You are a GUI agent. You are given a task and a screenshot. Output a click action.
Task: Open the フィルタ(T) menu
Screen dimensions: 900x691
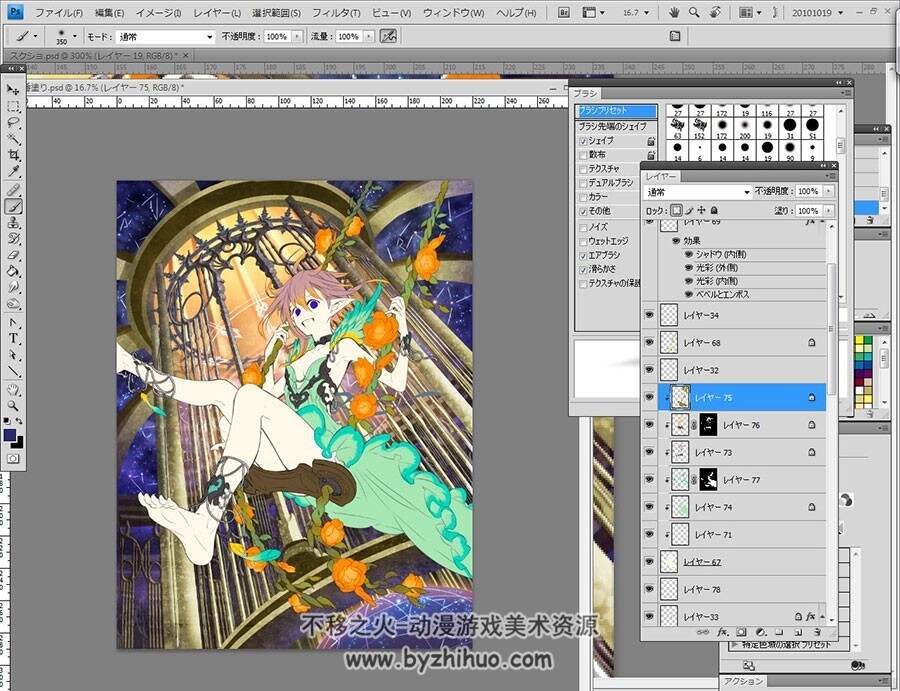336,12
